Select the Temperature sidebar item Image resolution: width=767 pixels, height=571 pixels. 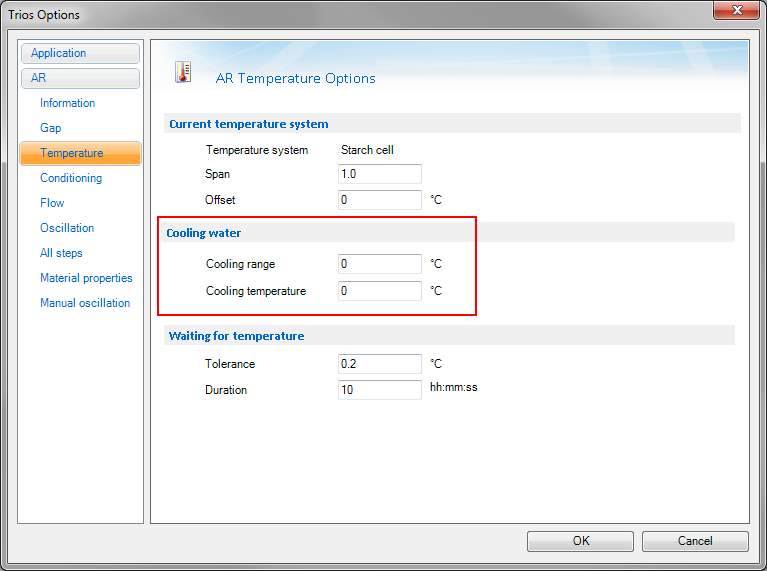tap(80, 153)
